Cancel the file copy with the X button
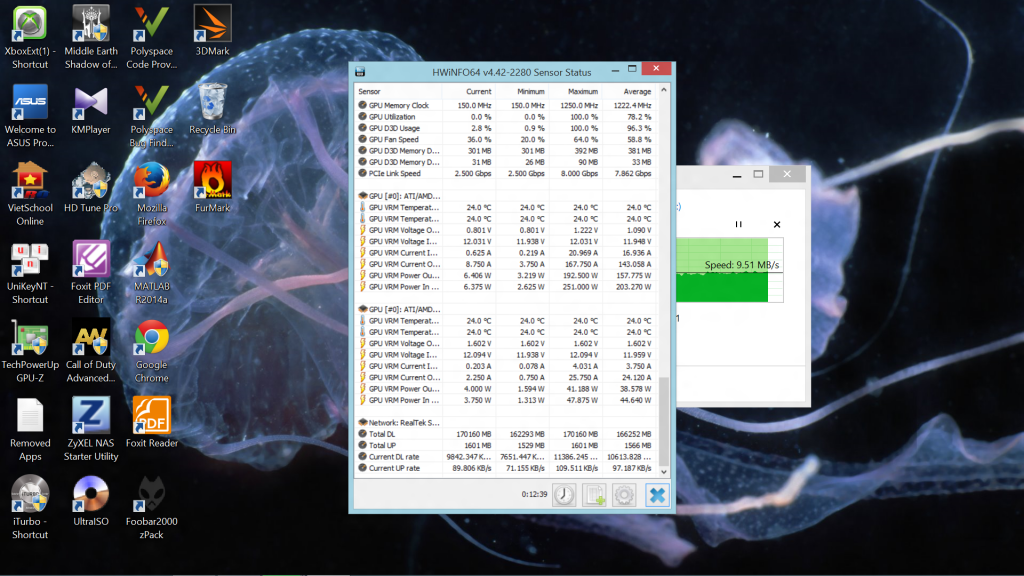The image size is (1024, 576). (x=777, y=225)
